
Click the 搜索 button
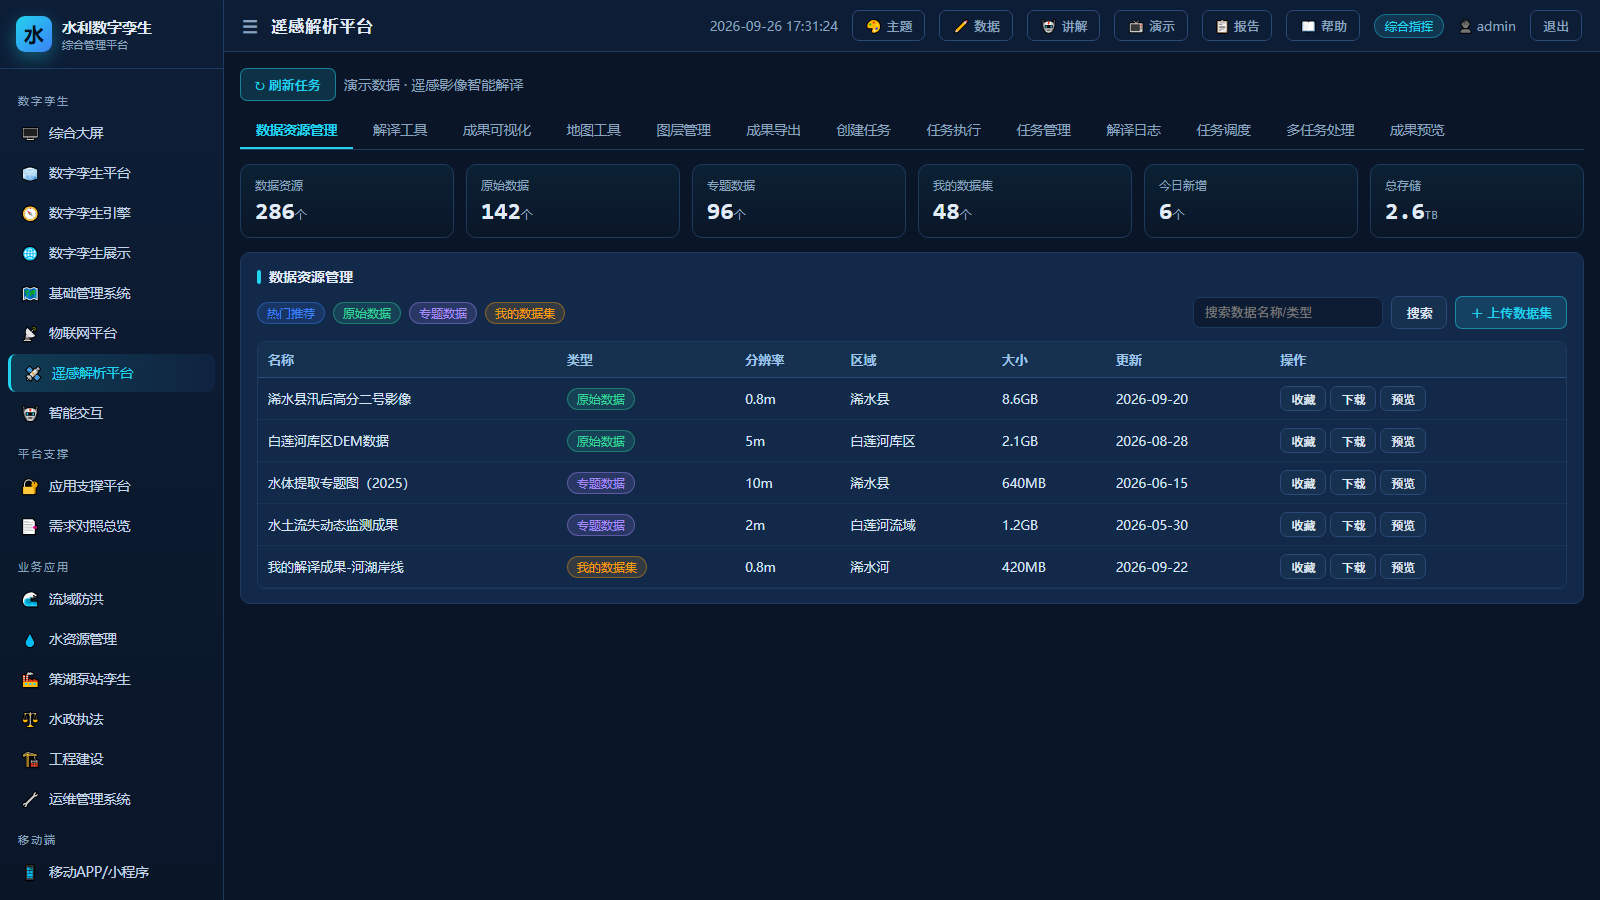click(x=1419, y=313)
